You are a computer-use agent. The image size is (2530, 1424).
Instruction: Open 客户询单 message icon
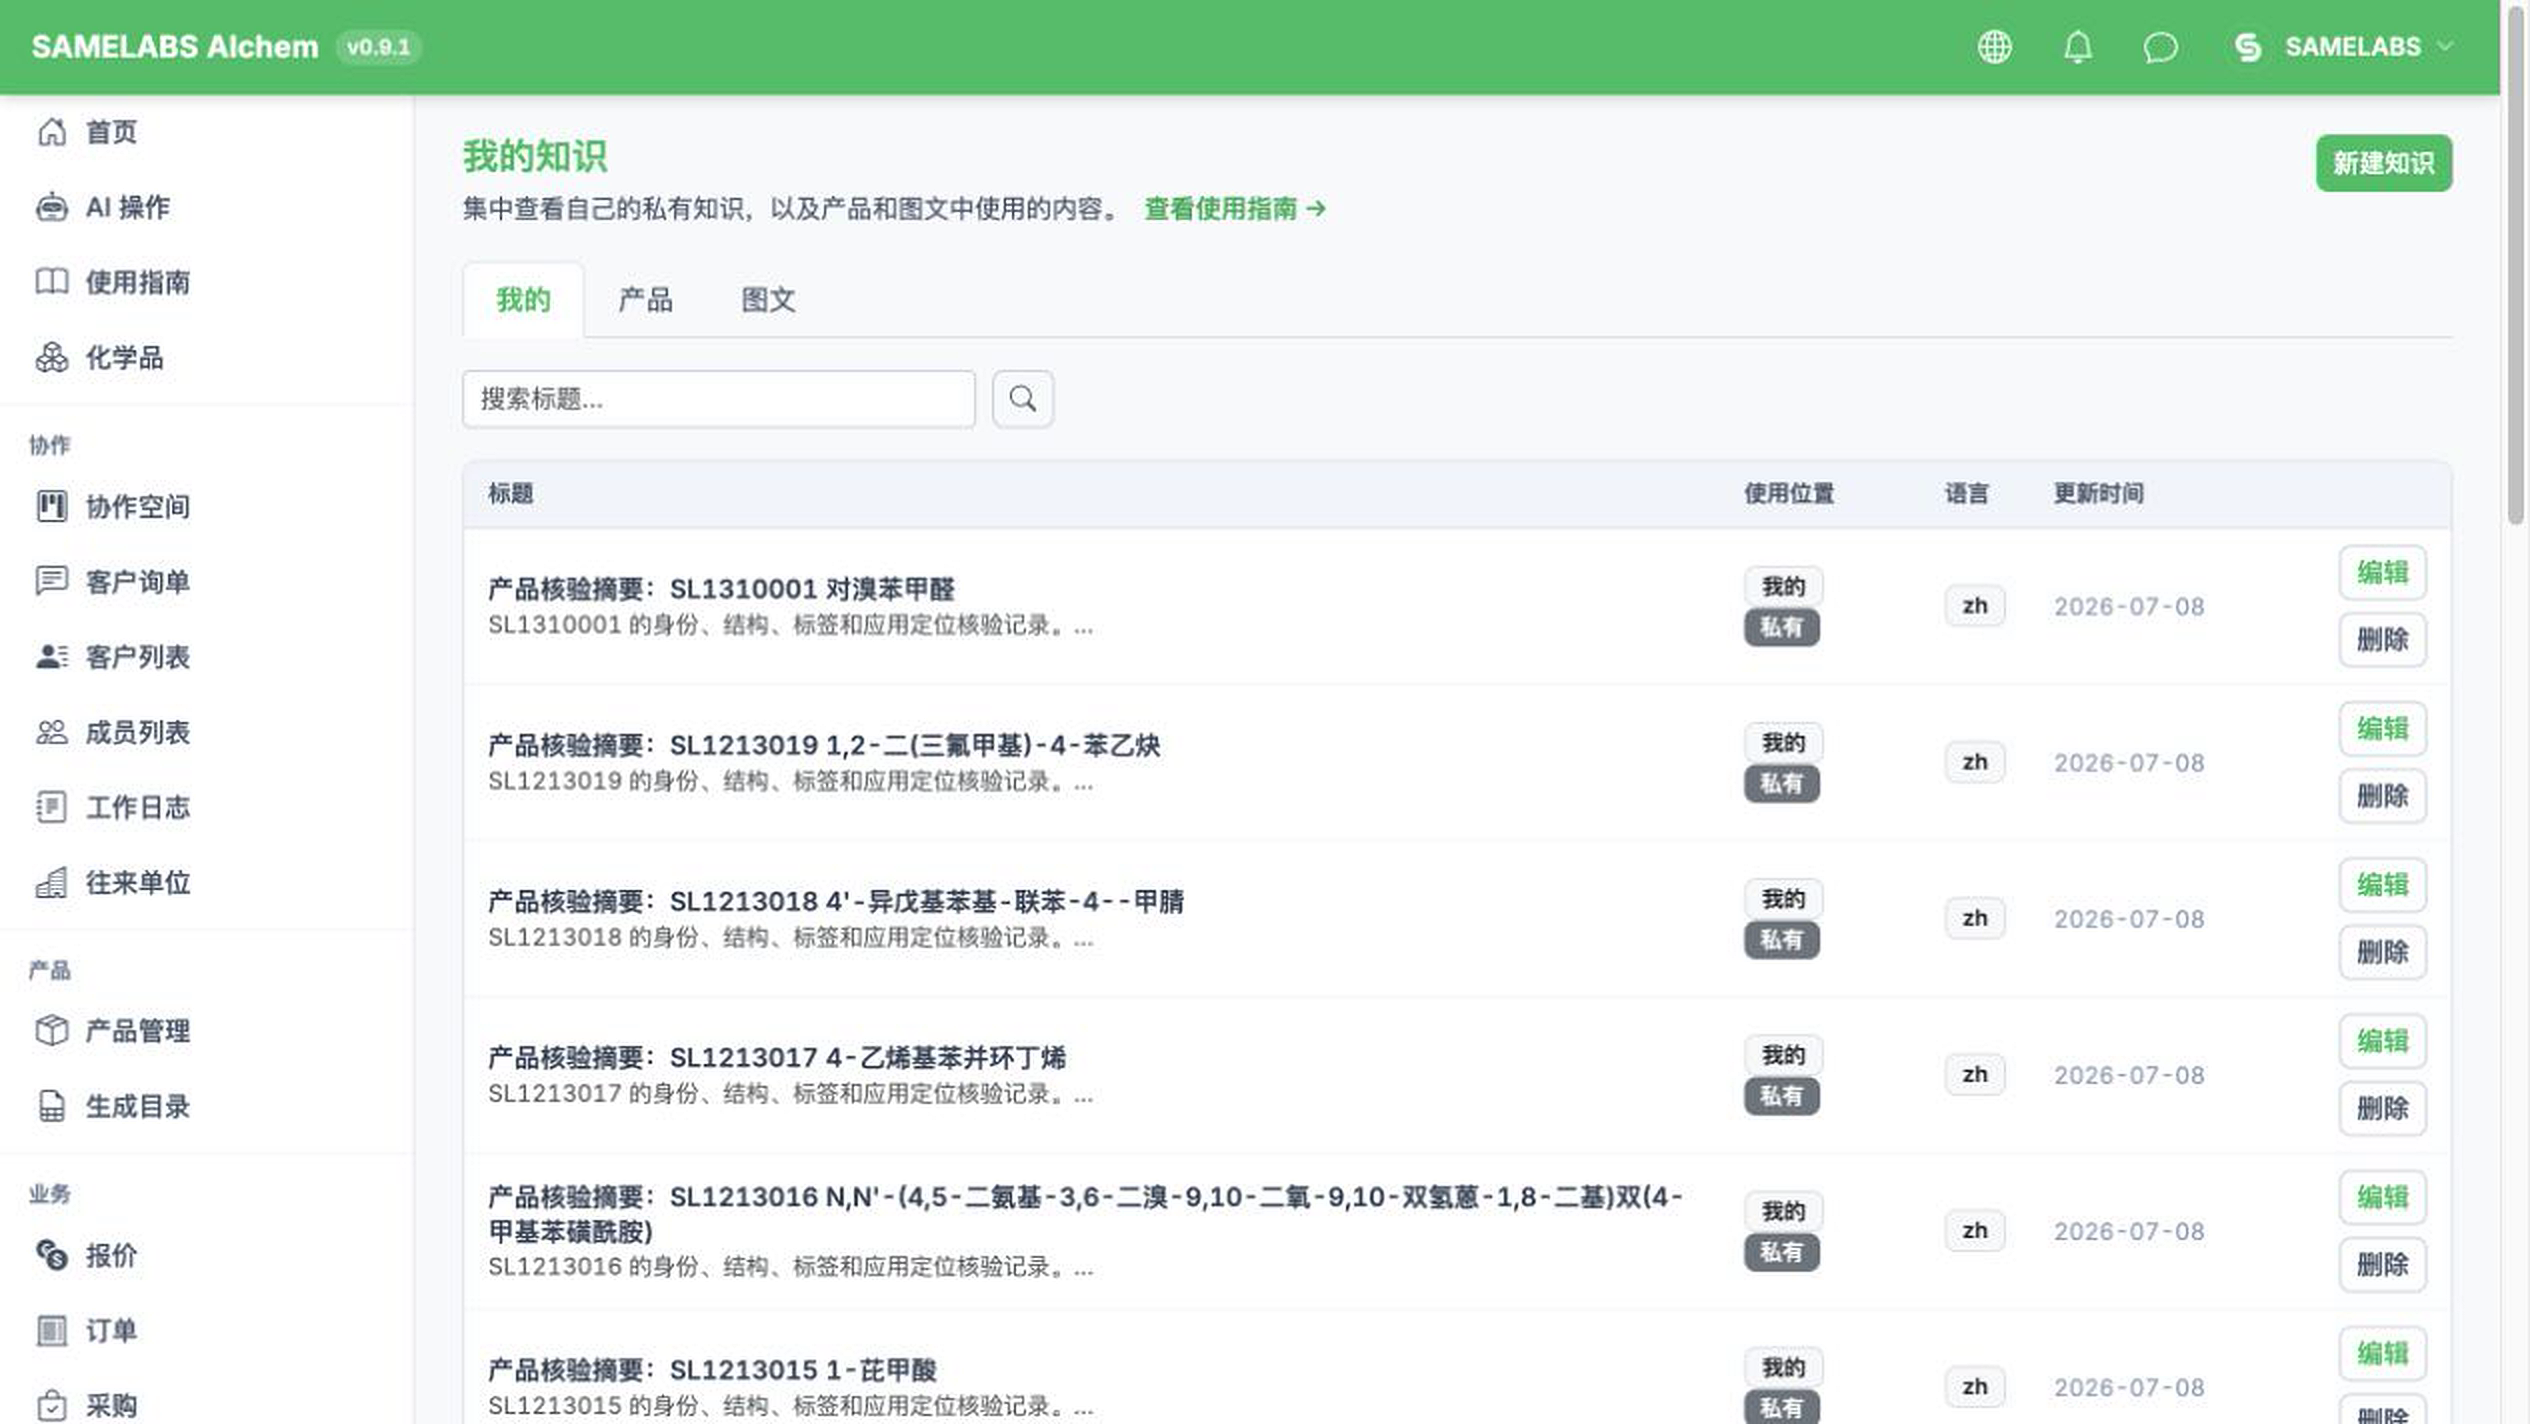pyautogui.click(x=52, y=581)
